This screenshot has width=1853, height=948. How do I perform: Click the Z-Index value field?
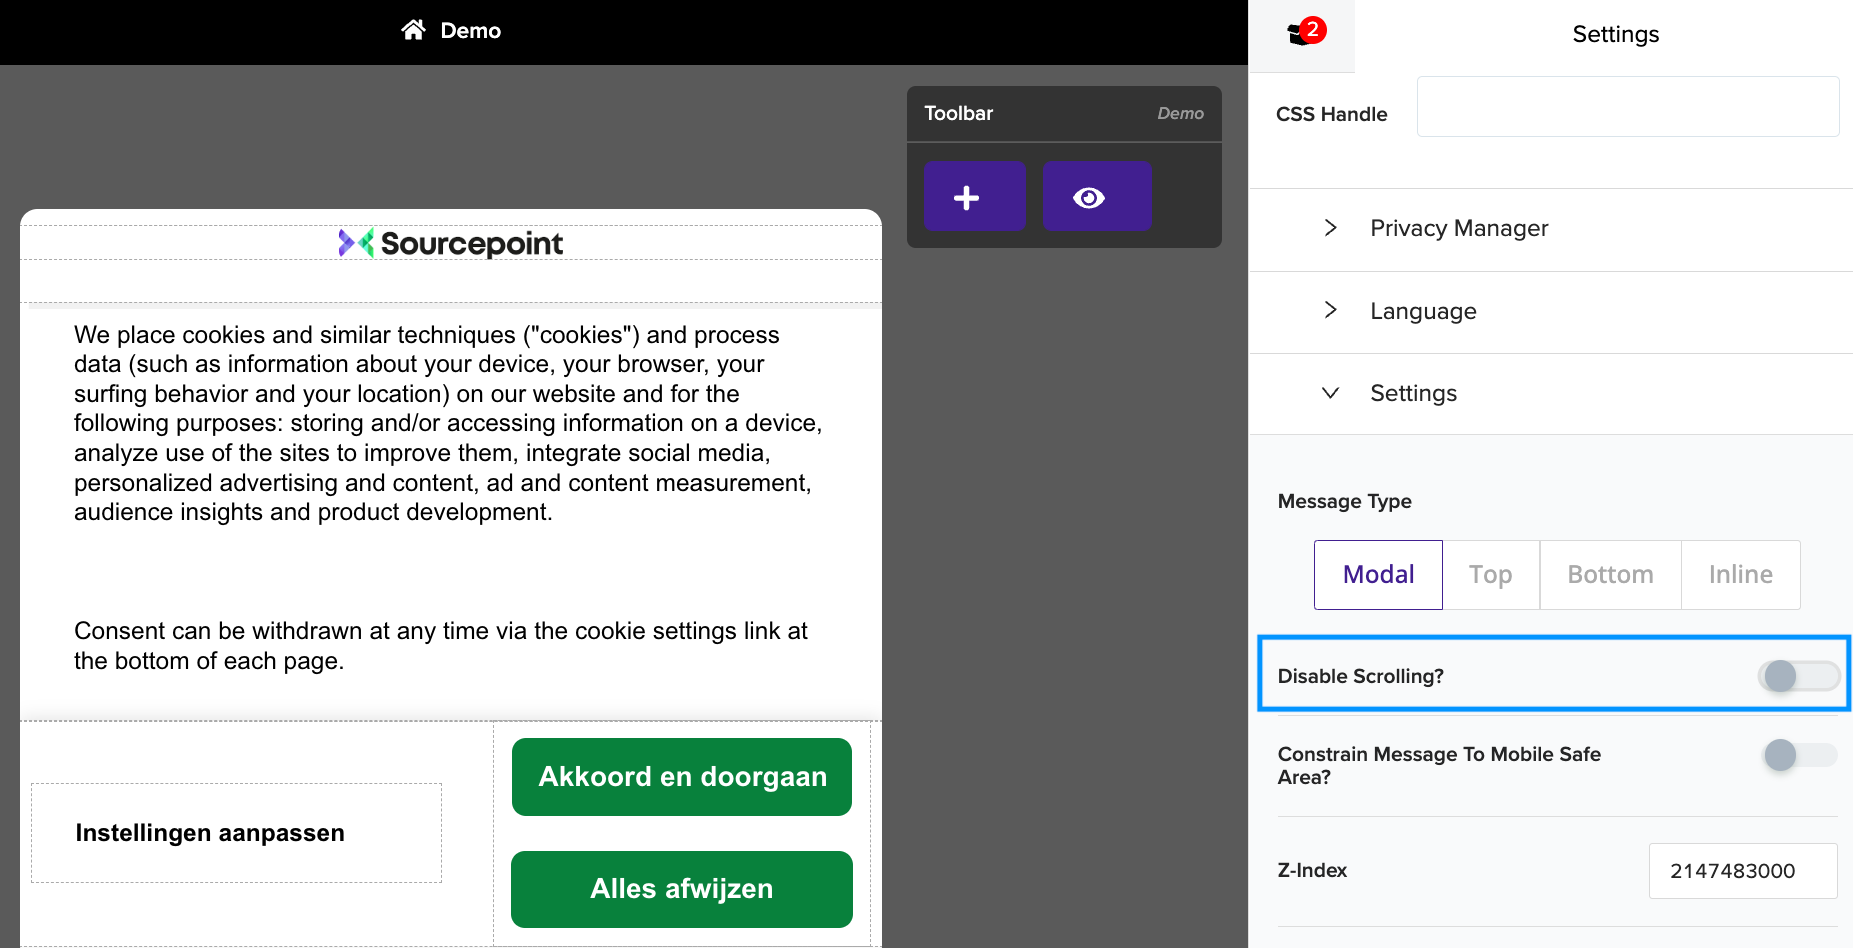pyautogui.click(x=1742, y=870)
